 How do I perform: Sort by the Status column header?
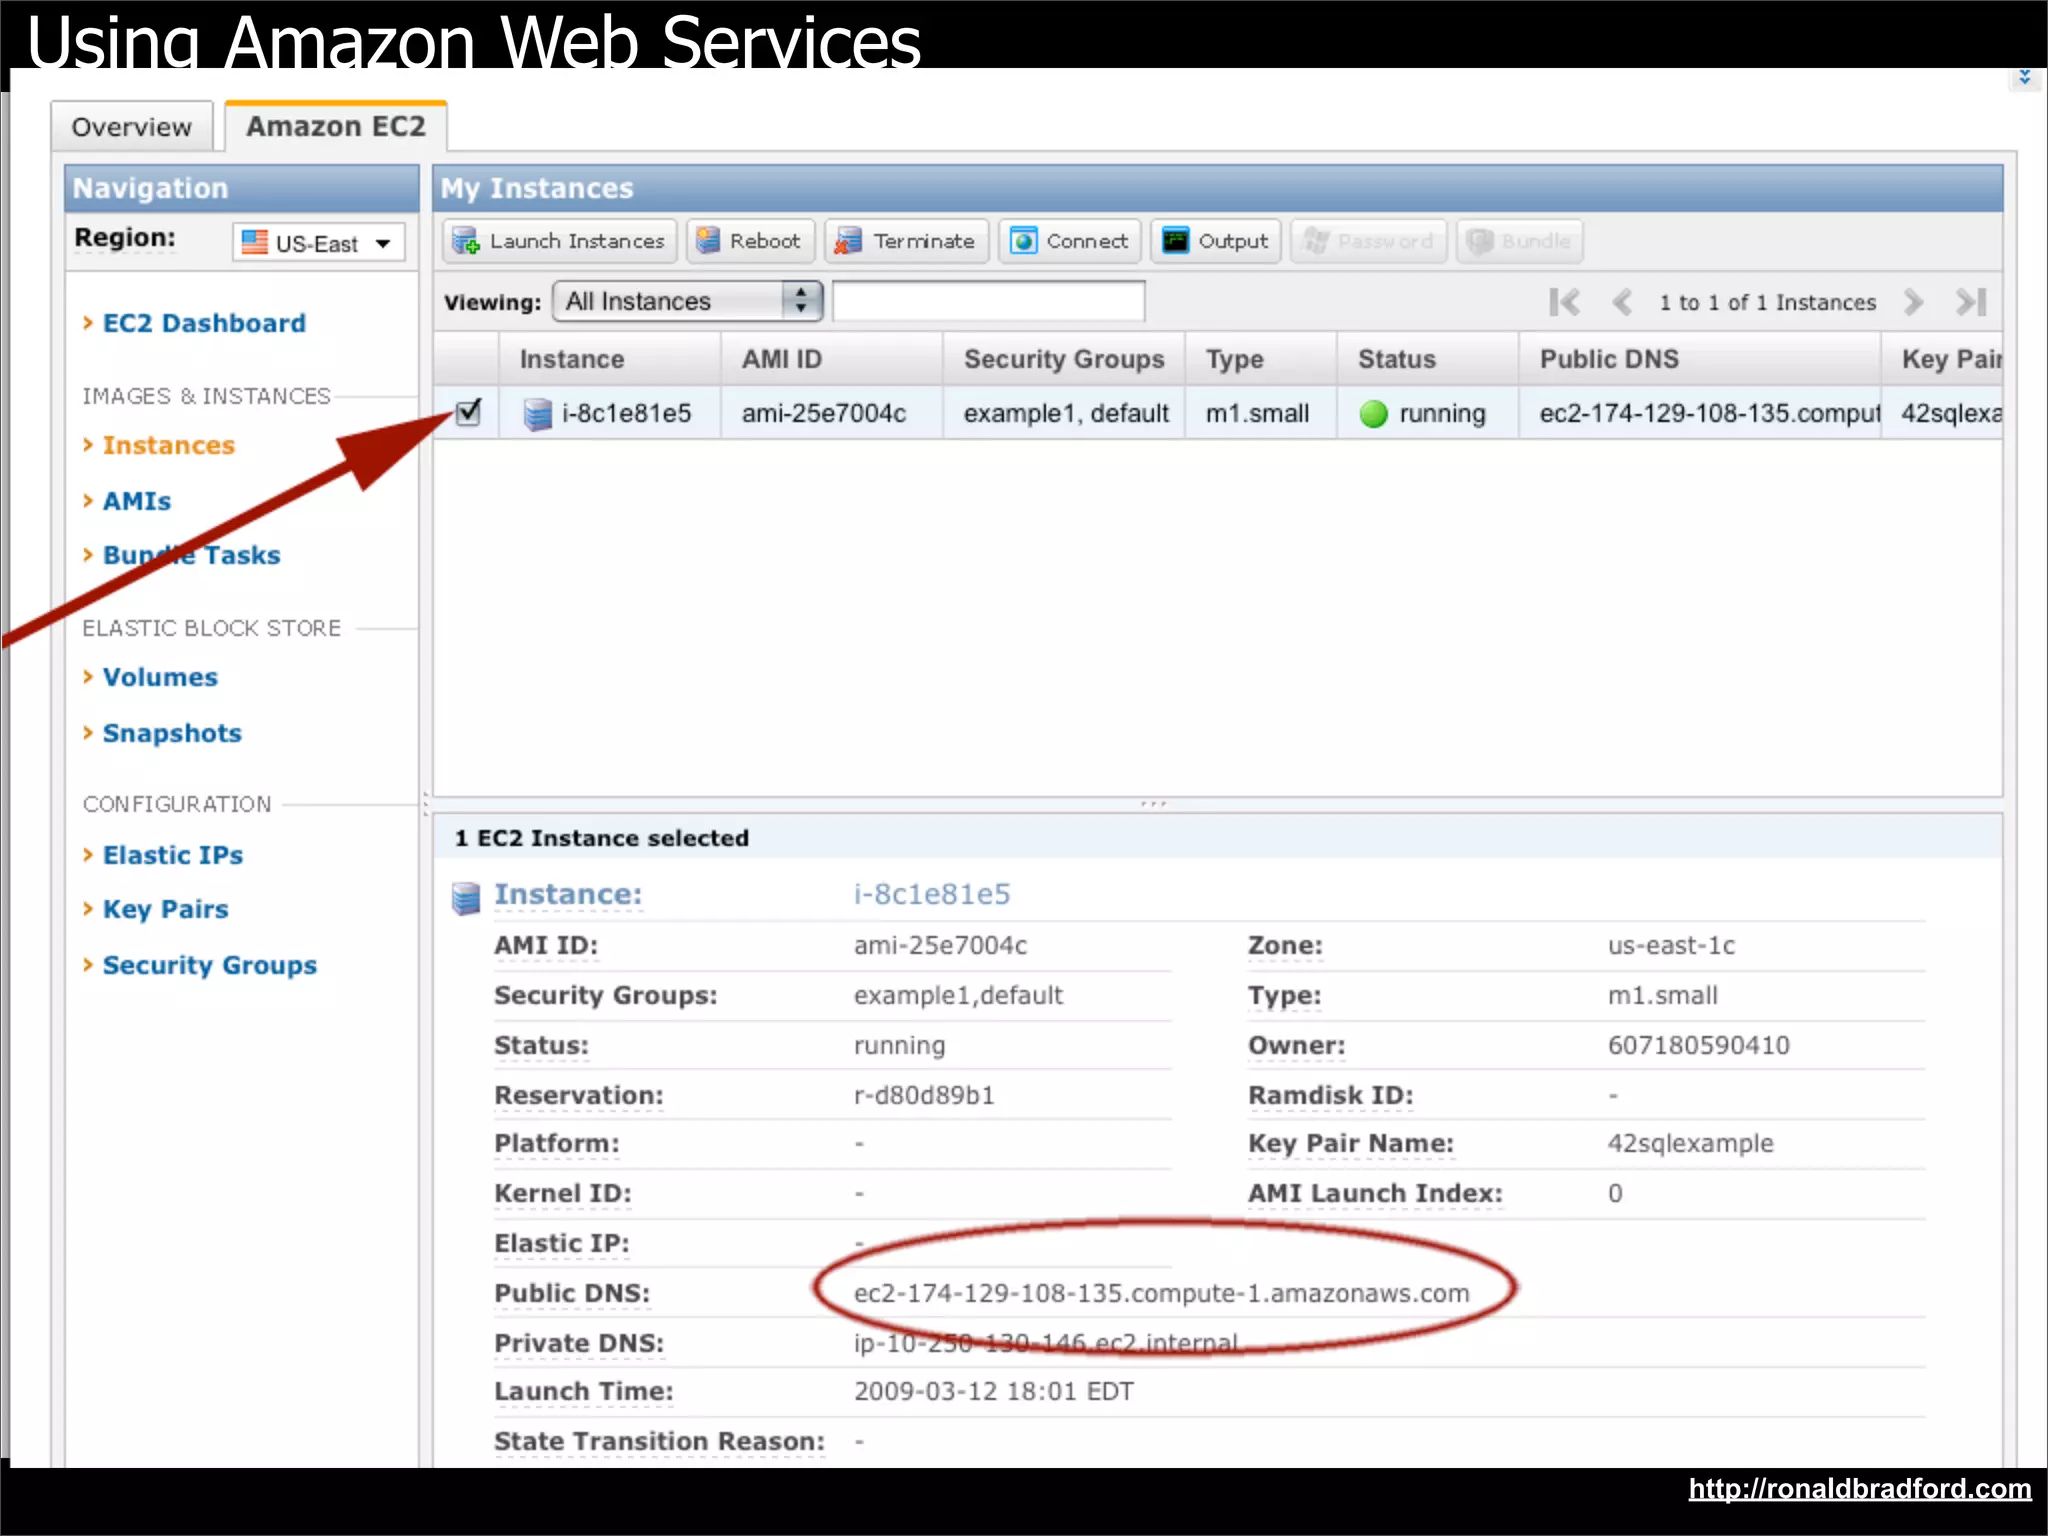1427,359
